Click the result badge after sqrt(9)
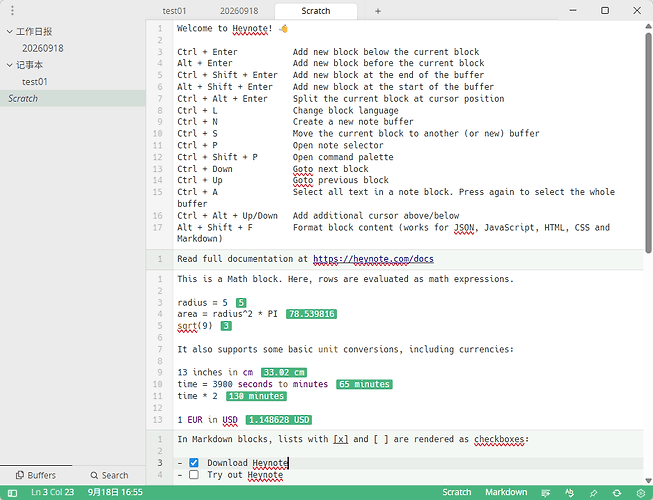The width and height of the screenshot is (653, 500). [226, 326]
